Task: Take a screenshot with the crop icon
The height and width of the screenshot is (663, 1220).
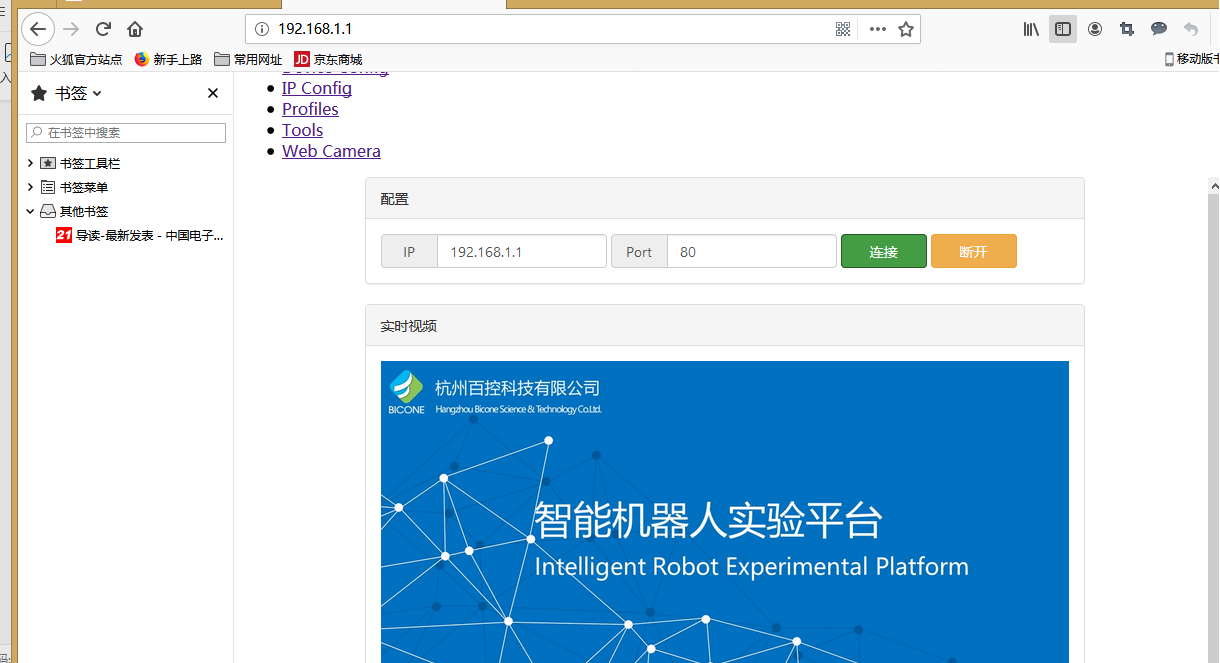Action: point(1127,29)
